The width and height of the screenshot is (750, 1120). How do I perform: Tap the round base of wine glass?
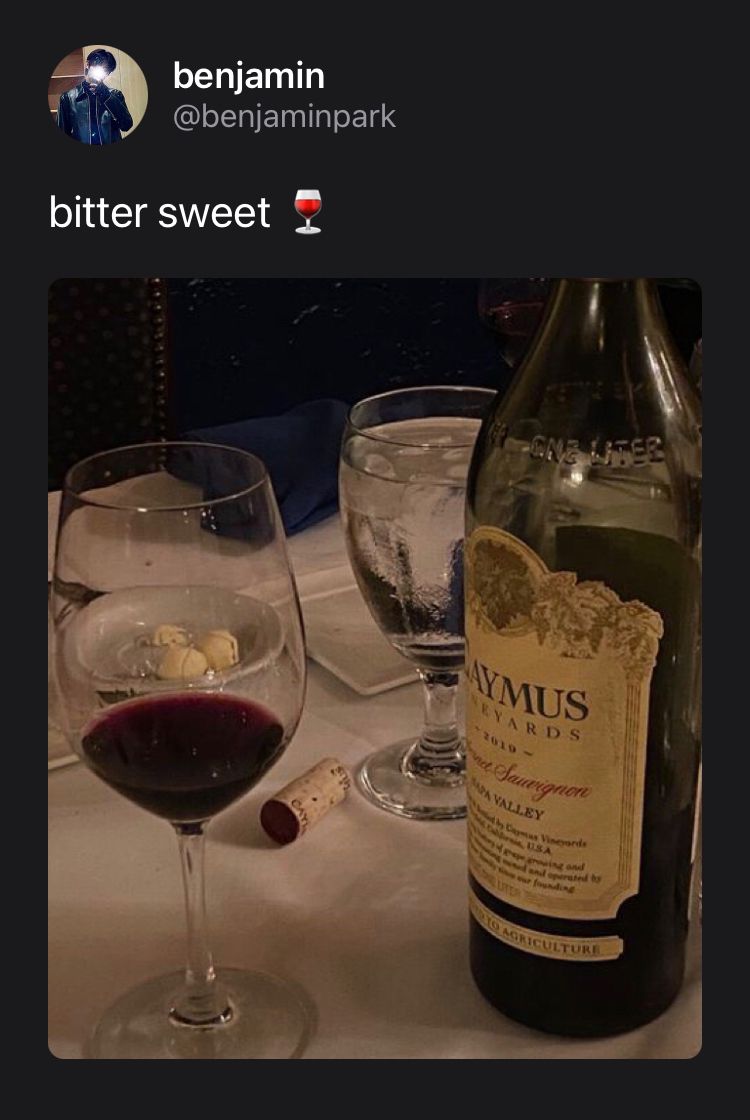click(201, 1014)
